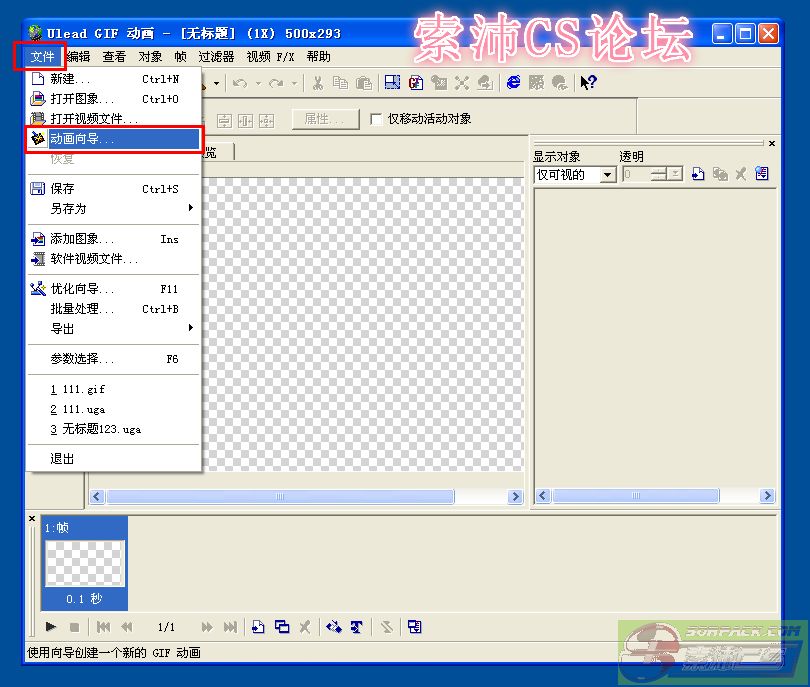
Task: Click the context help pointer icon
Action: pos(588,83)
